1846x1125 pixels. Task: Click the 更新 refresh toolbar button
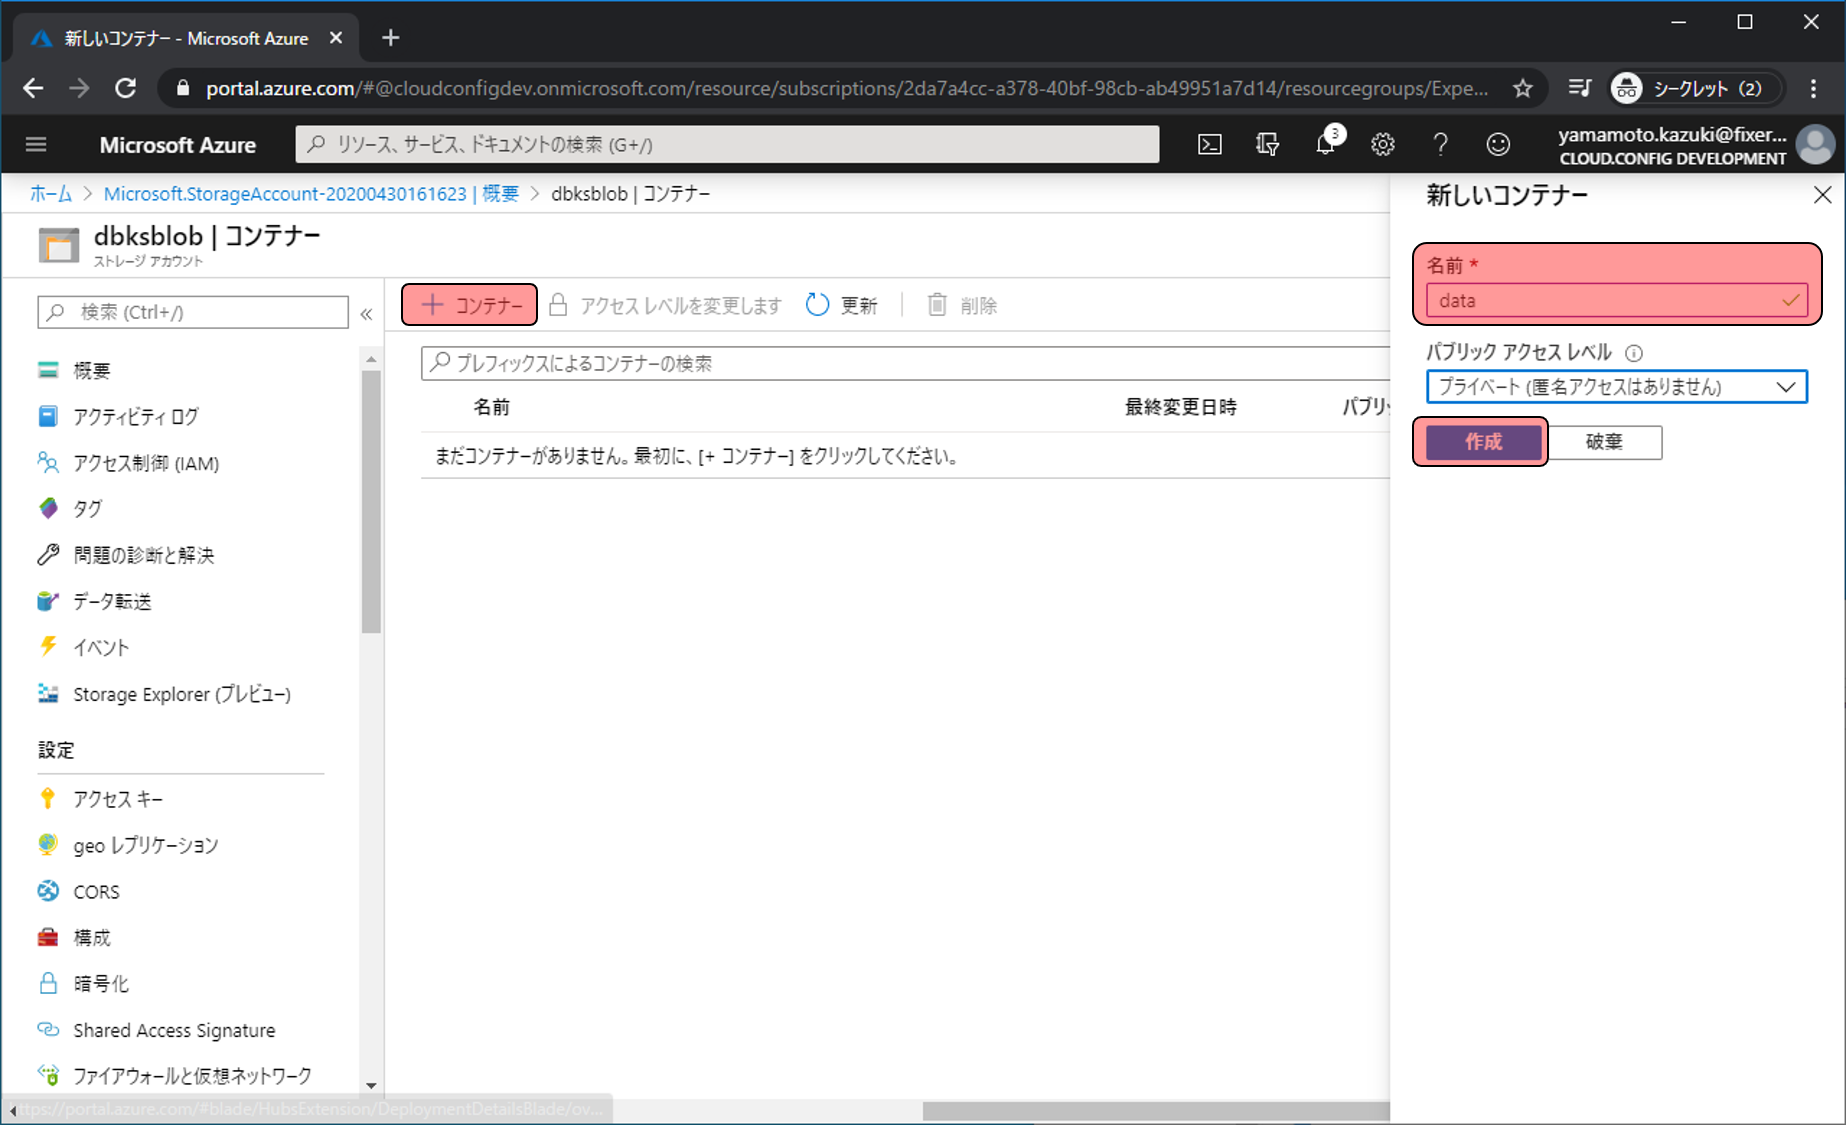[x=842, y=305]
